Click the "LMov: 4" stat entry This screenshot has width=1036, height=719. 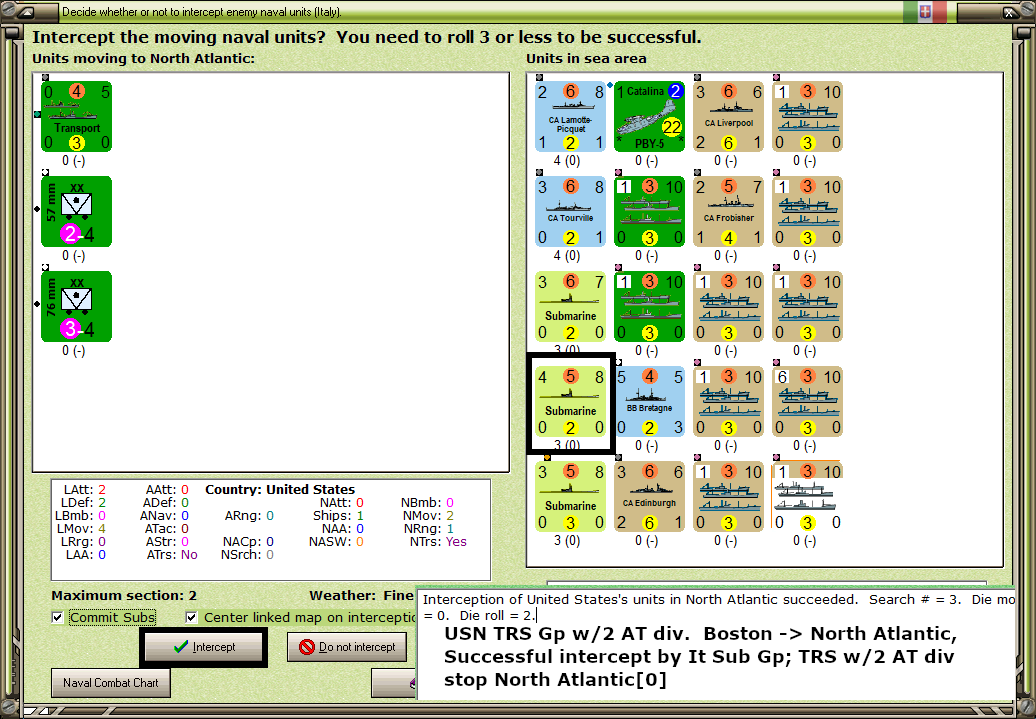click(x=81, y=529)
